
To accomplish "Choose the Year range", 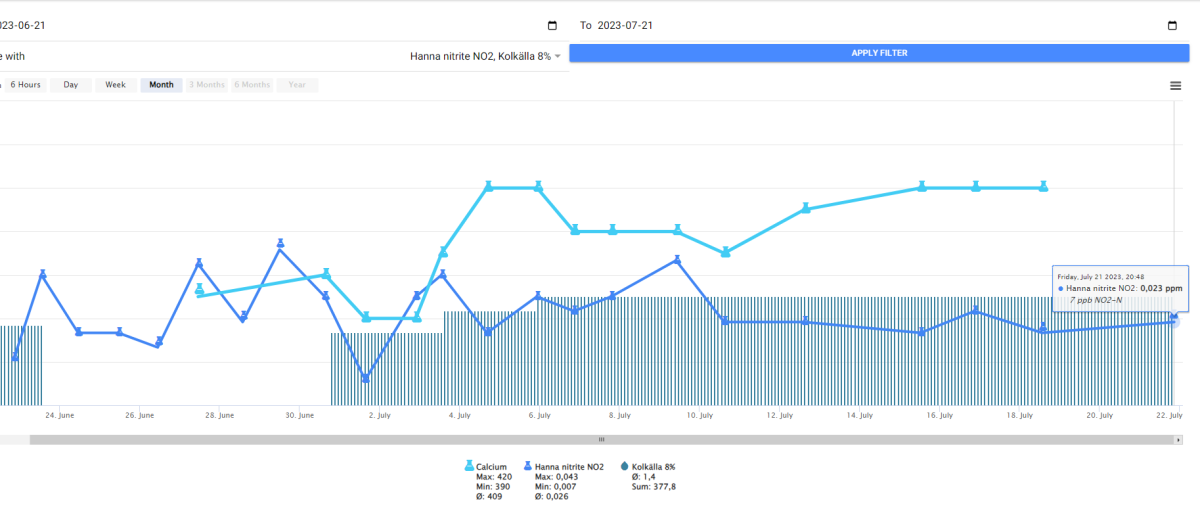I will pyautogui.click(x=297, y=85).
